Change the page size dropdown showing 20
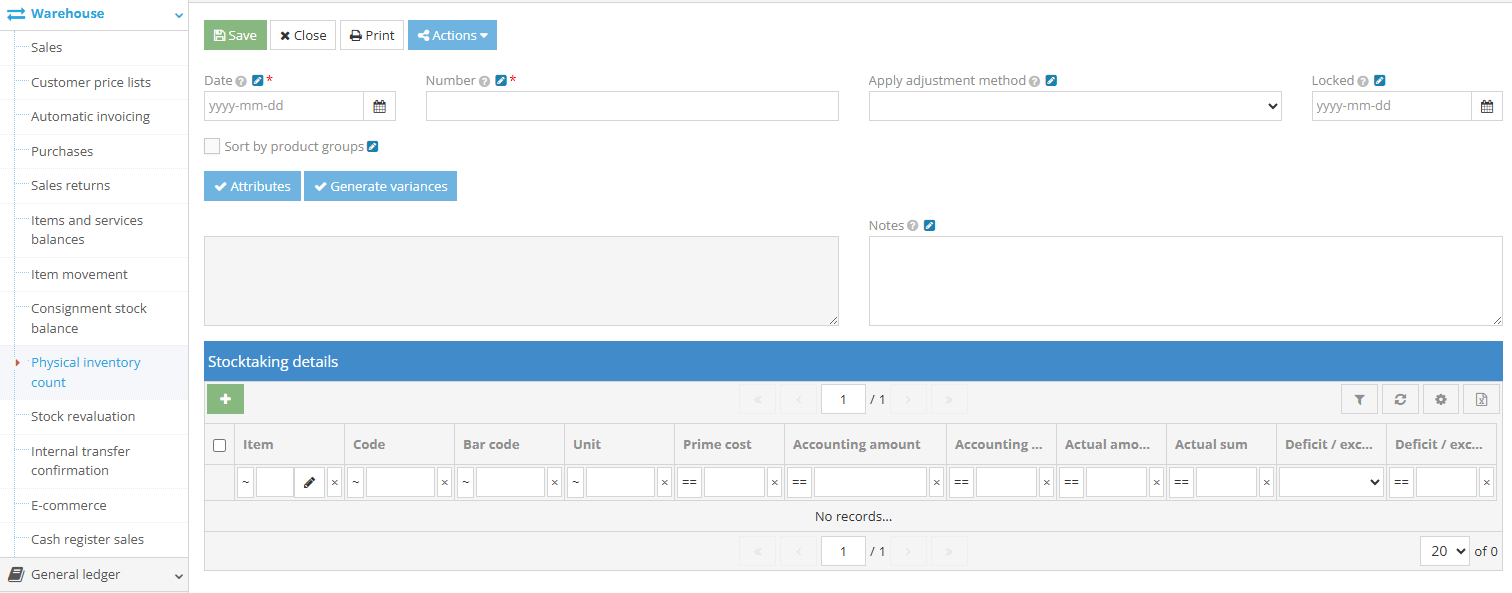The width and height of the screenshot is (1512, 593). pyautogui.click(x=1444, y=551)
